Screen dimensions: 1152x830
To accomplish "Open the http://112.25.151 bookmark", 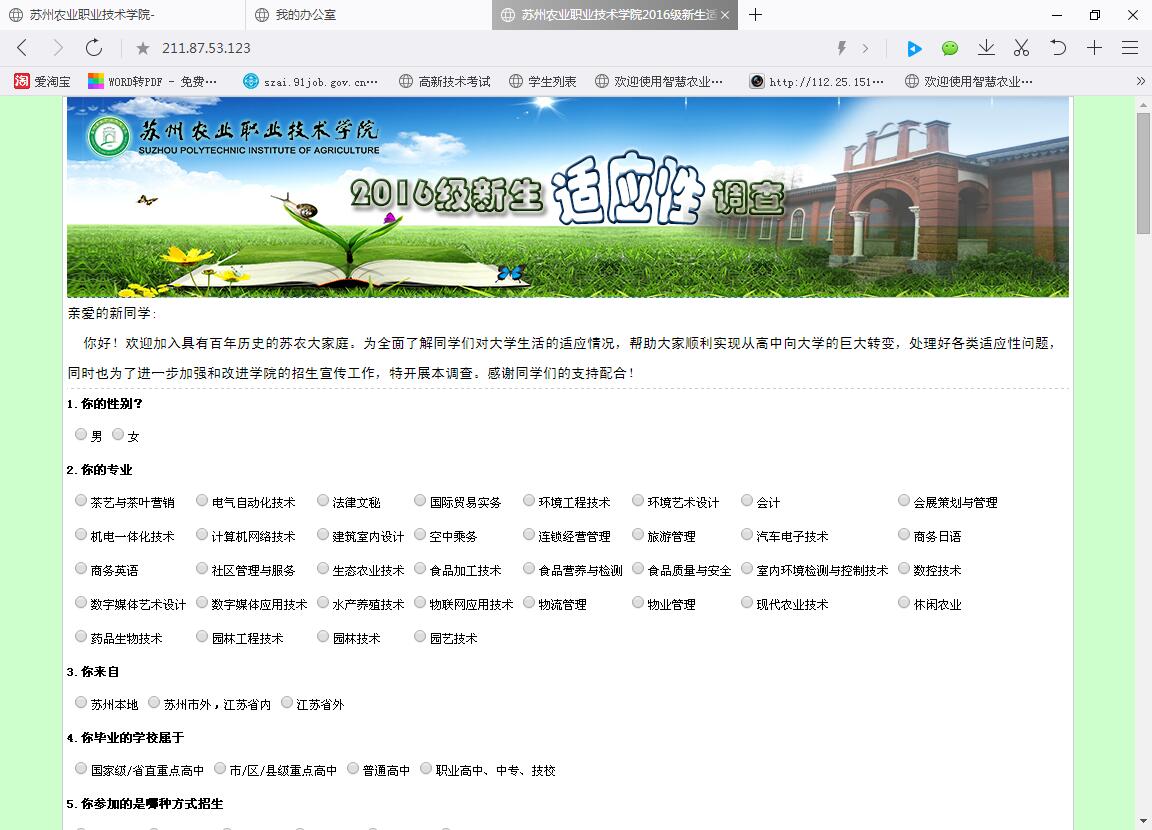I will coord(817,82).
